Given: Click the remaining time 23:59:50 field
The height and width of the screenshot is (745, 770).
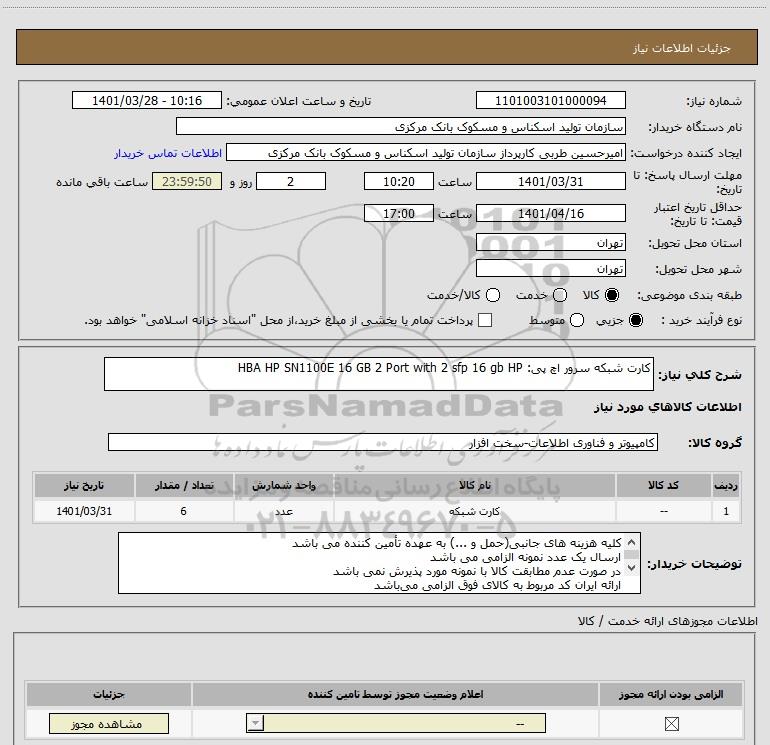Looking at the screenshot, I should [187, 182].
